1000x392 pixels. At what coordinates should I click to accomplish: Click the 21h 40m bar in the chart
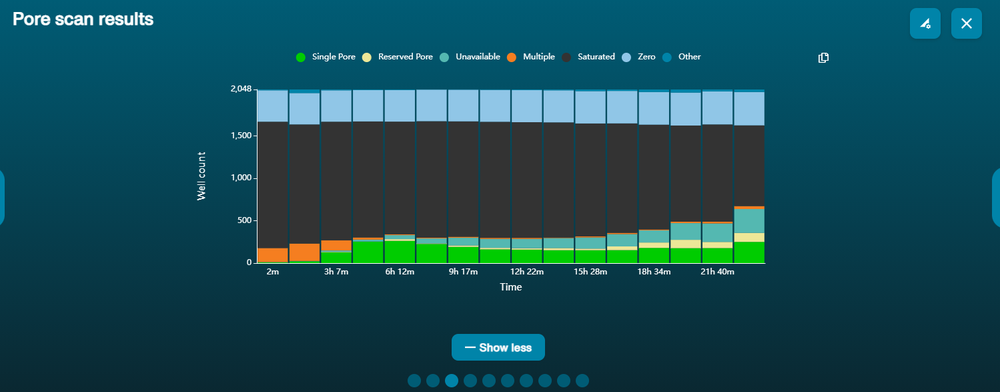tap(717, 177)
